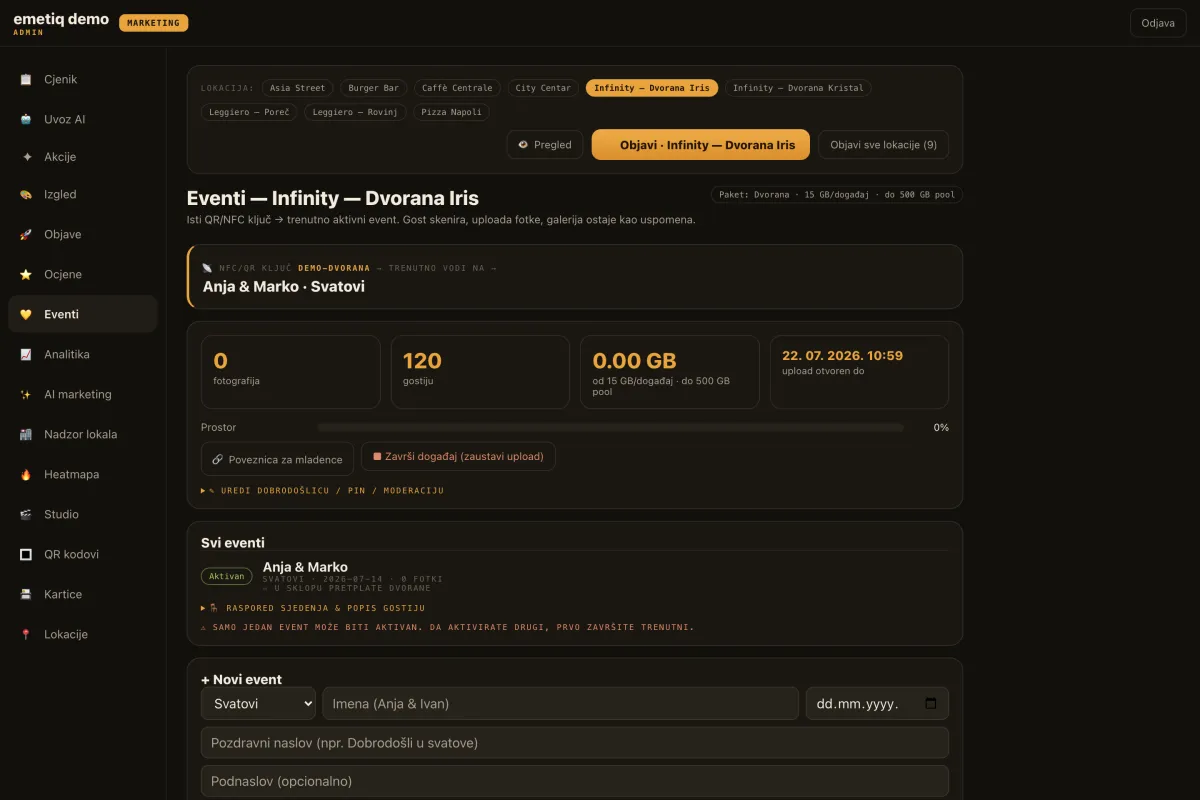Image resolution: width=1200 pixels, height=800 pixels.
Task: Click the QR kodovi square icon
Action: click(26, 555)
